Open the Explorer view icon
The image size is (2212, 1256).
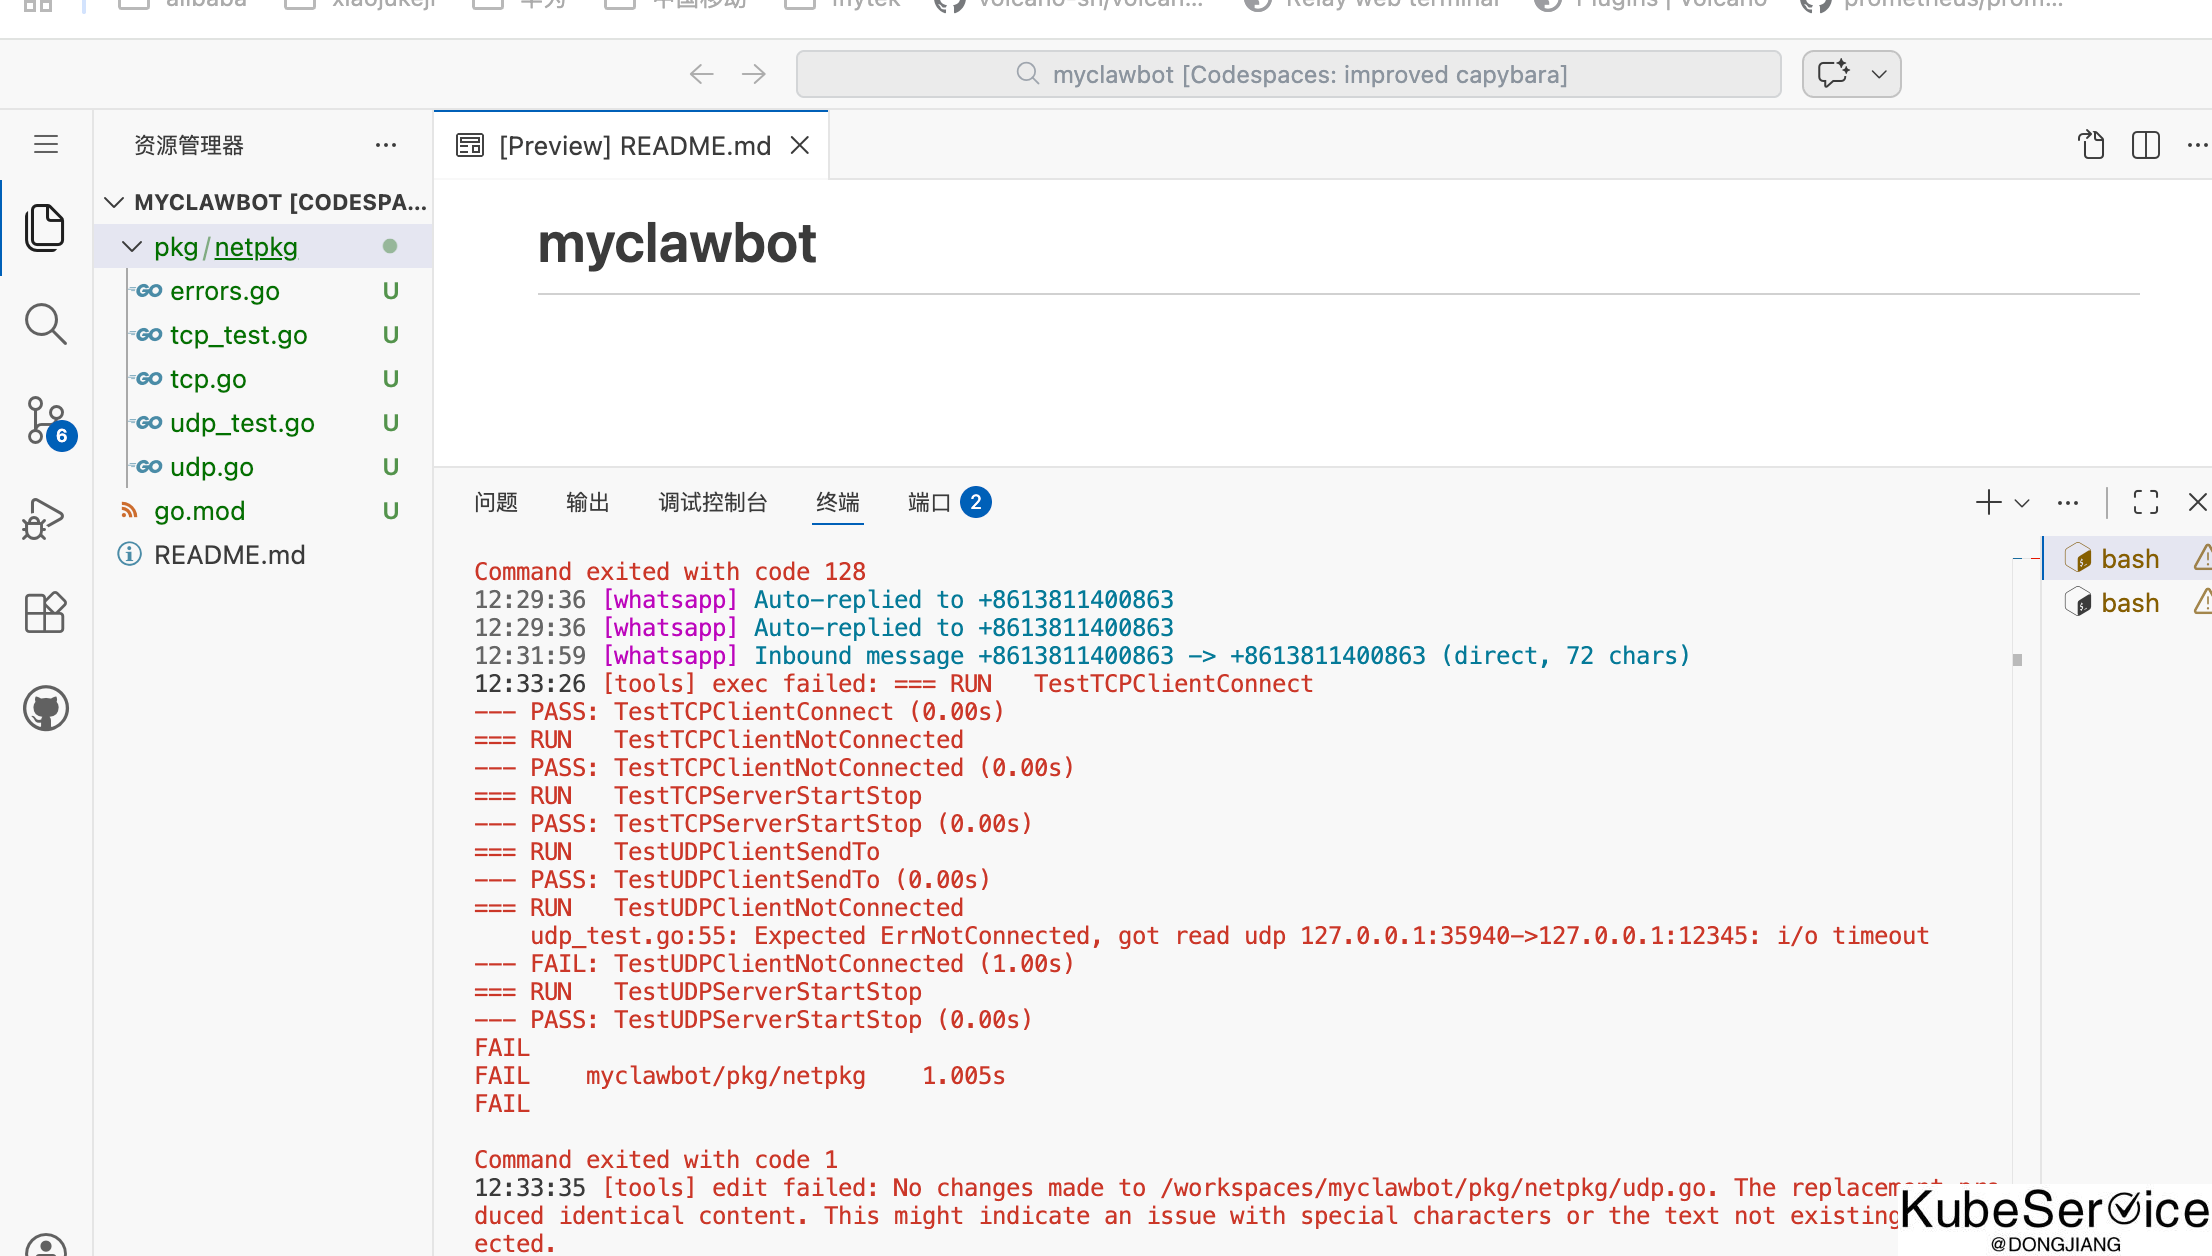click(x=45, y=228)
